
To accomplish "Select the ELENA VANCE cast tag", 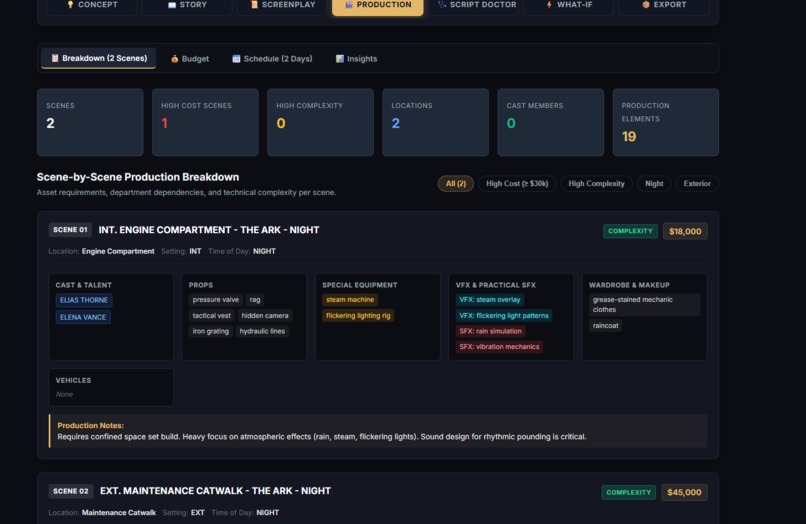I will (x=83, y=317).
